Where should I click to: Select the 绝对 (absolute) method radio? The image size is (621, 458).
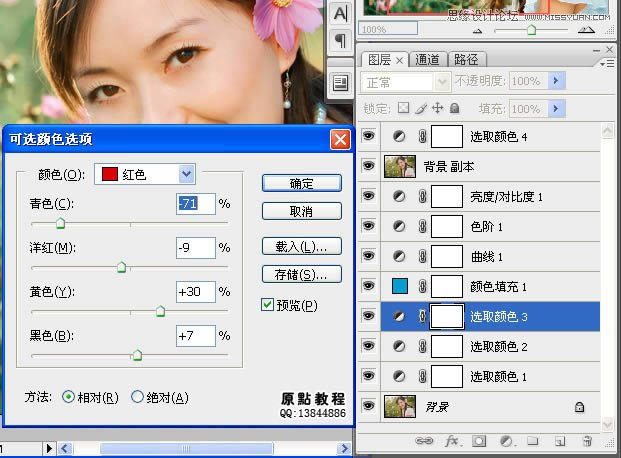point(137,397)
